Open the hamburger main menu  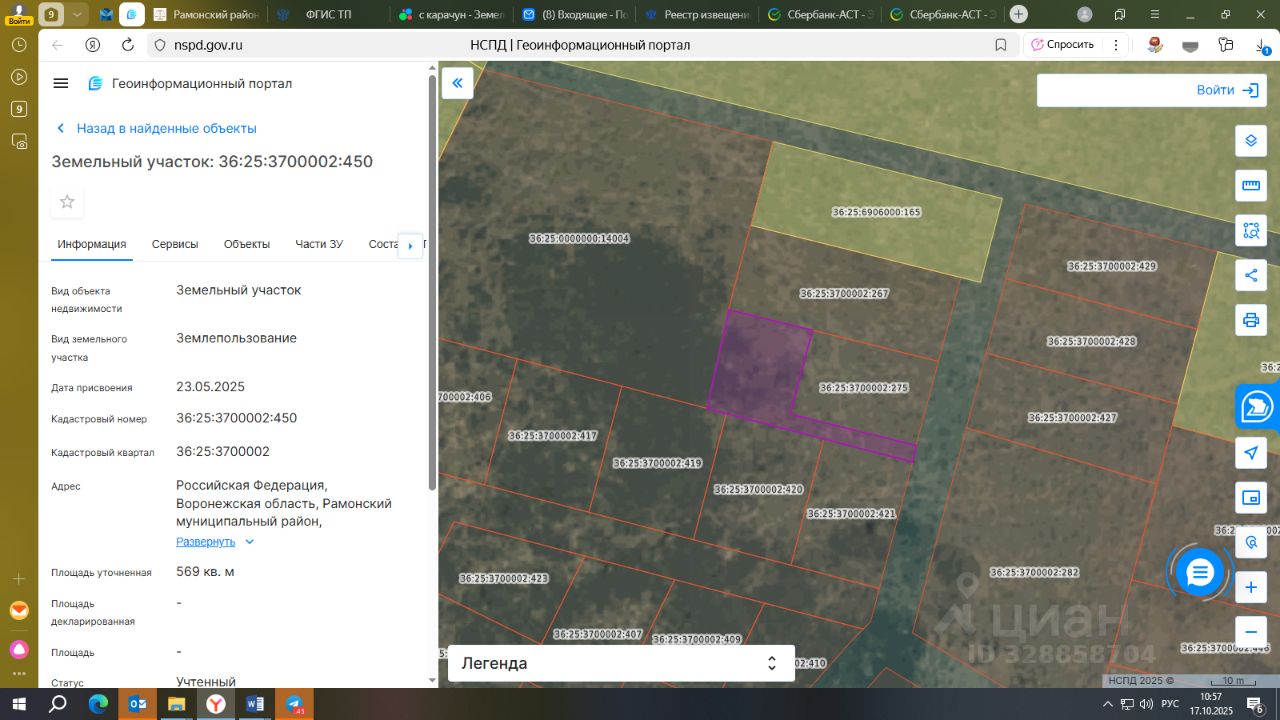point(61,83)
